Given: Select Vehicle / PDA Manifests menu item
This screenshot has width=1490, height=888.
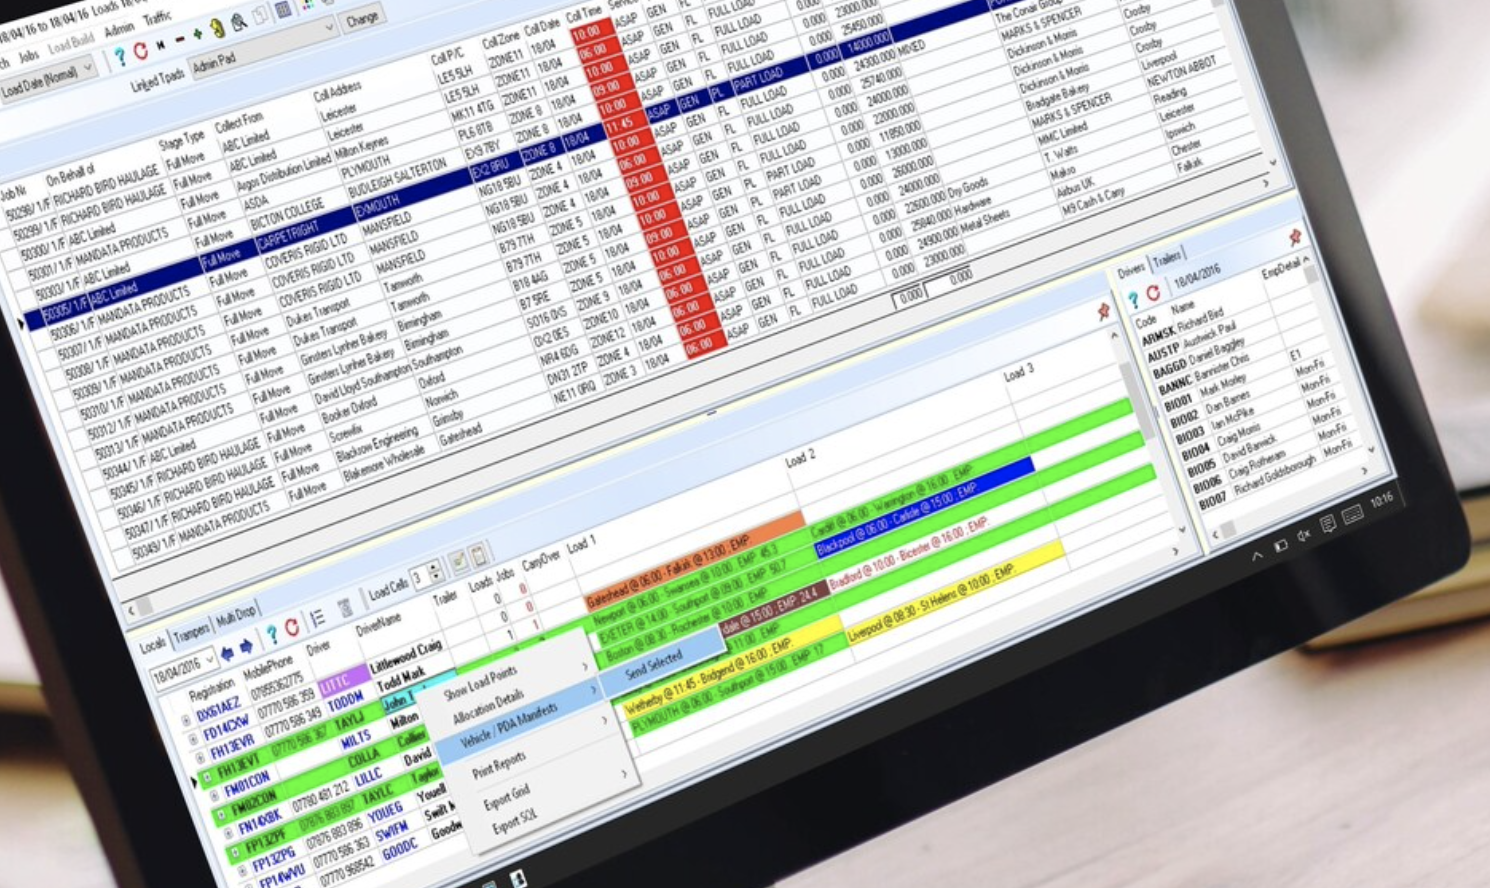Looking at the screenshot, I should 507,726.
